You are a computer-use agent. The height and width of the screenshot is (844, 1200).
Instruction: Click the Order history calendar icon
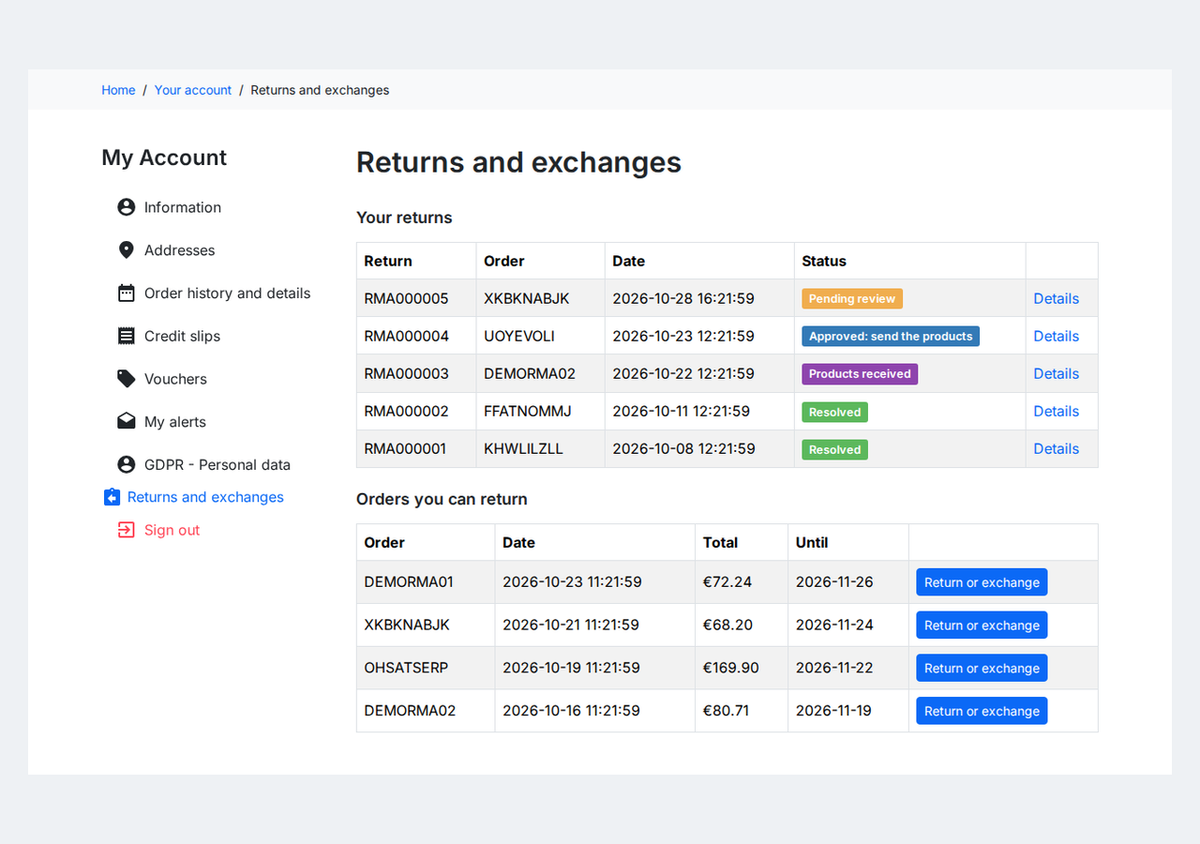coord(126,293)
